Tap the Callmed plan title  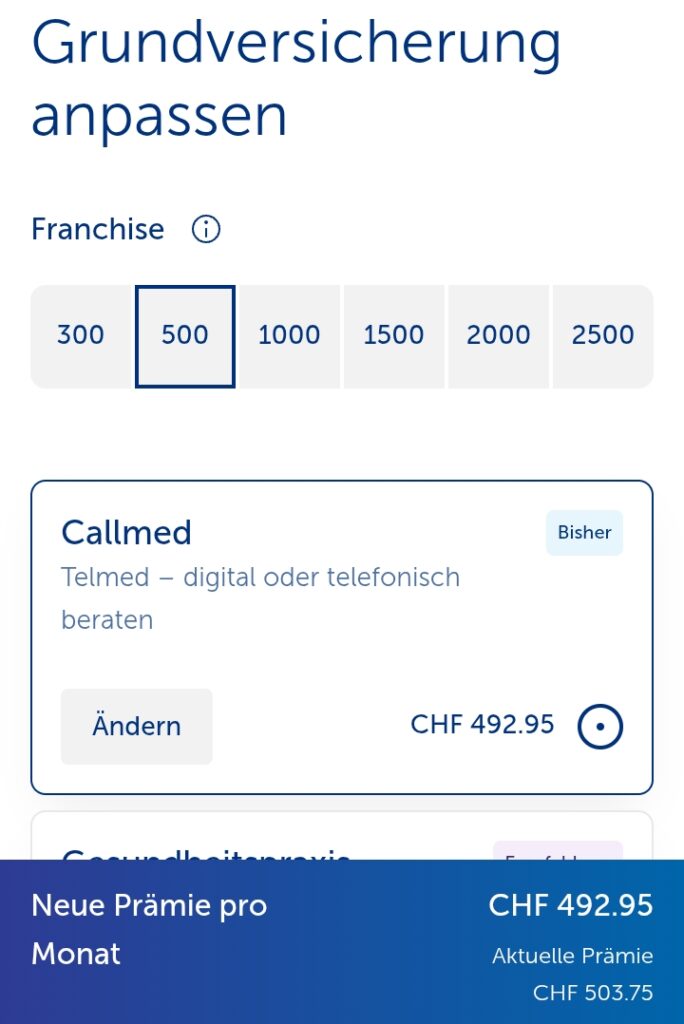click(126, 533)
